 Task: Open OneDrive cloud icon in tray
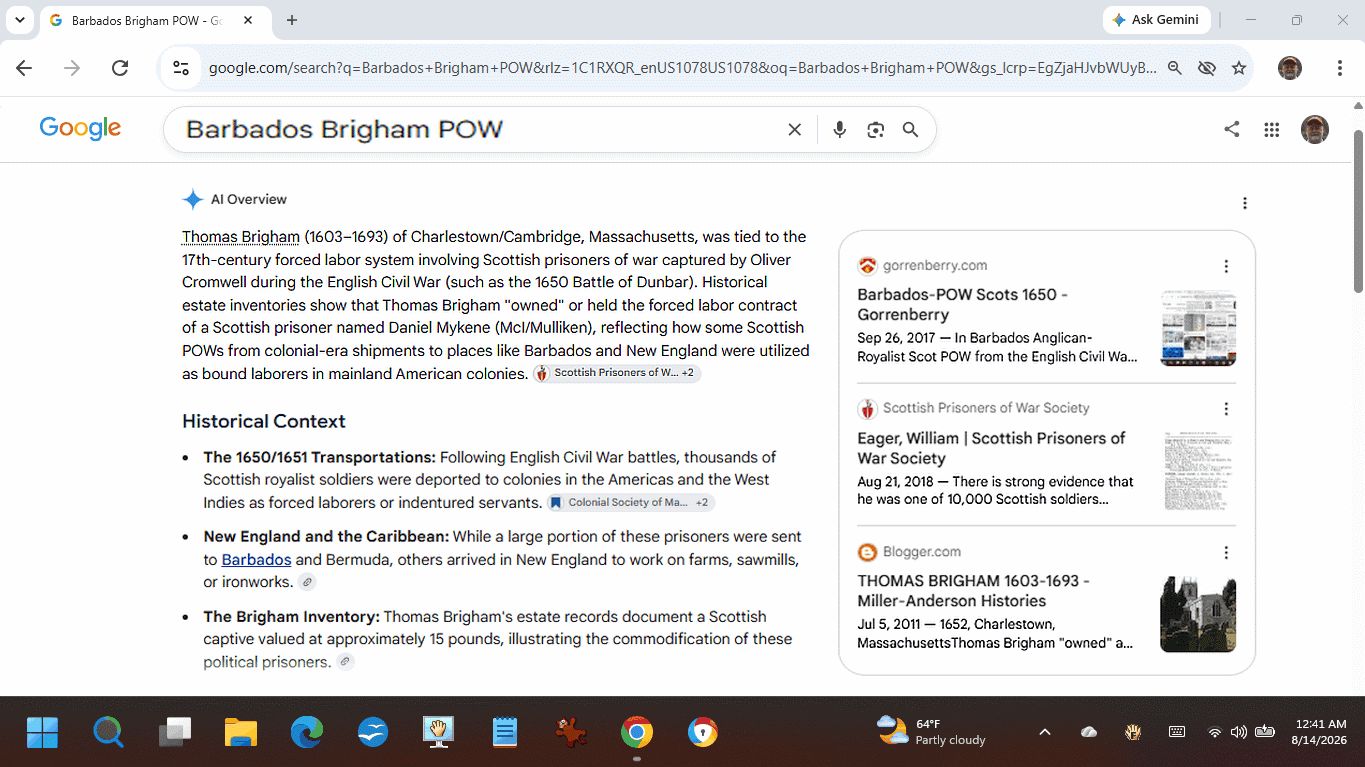[1089, 732]
